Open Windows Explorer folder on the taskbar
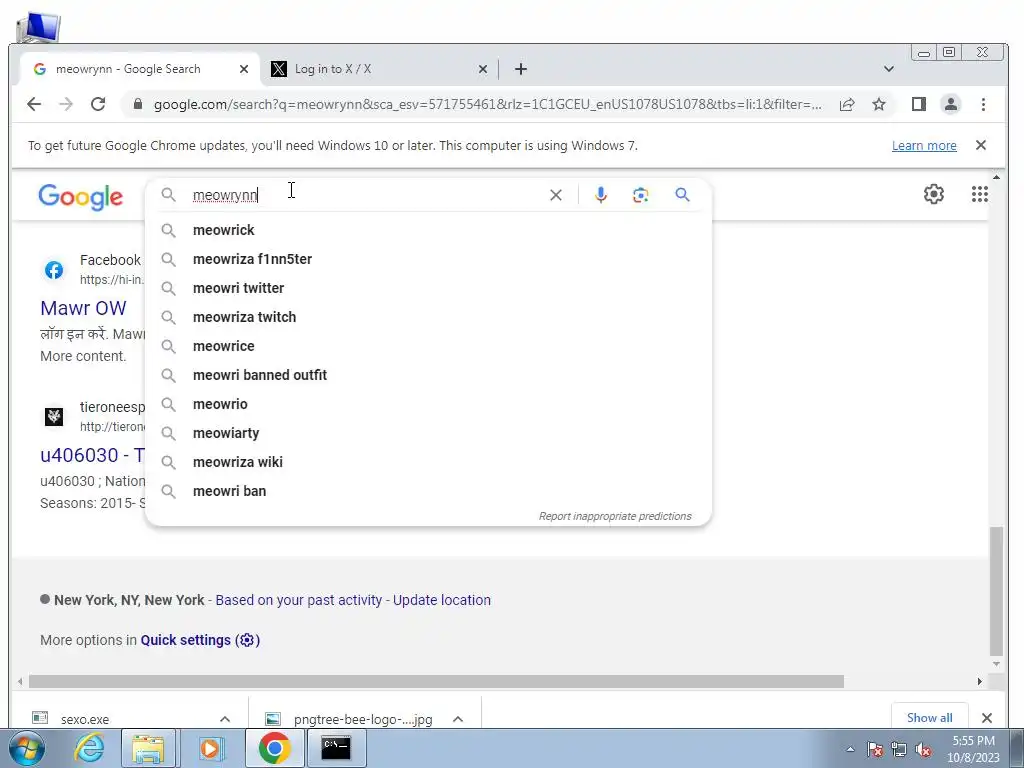This screenshot has width=1024, height=768. click(149, 748)
